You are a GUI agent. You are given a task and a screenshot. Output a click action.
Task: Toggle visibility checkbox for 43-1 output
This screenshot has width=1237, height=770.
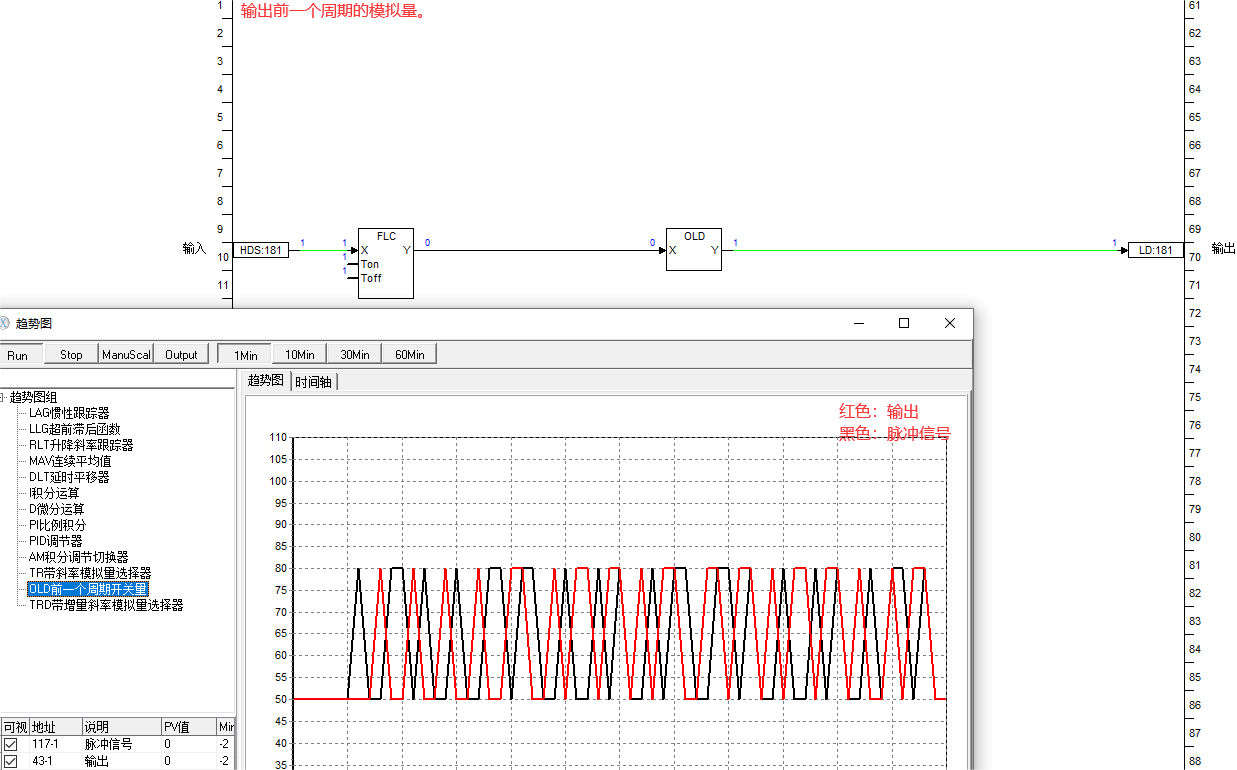pyautogui.click(x=11, y=761)
